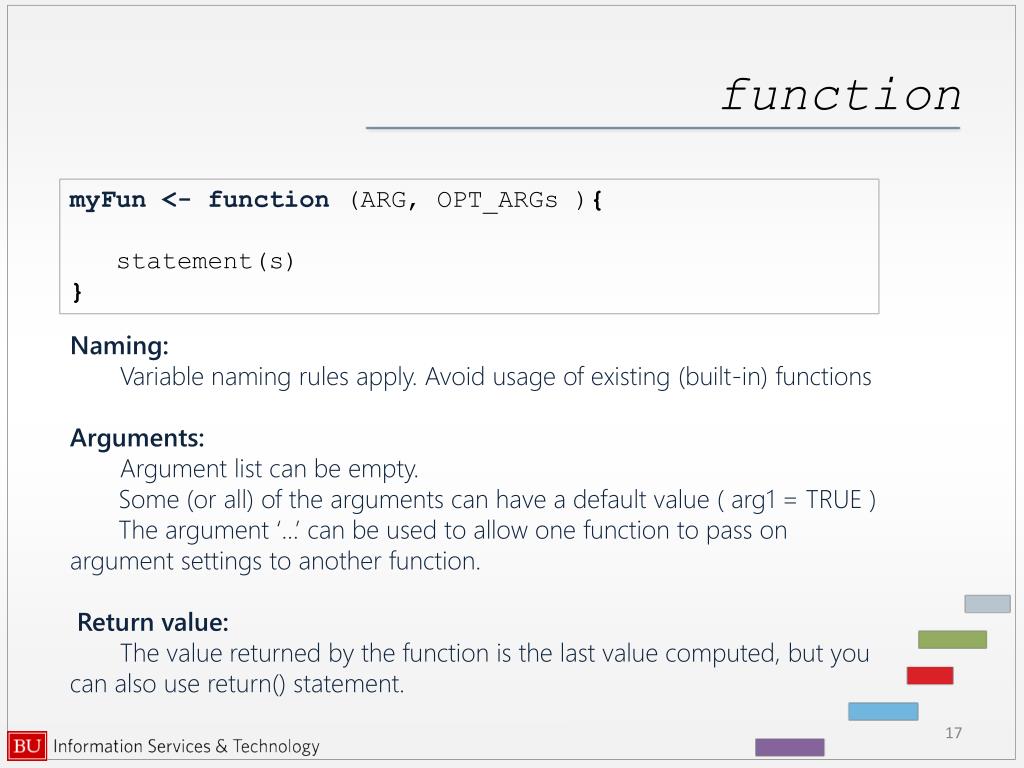This screenshot has width=1024, height=768.
Task: Click the 'Variable naming rules apply' sentence
Action: pyautogui.click(x=268, y=377)
